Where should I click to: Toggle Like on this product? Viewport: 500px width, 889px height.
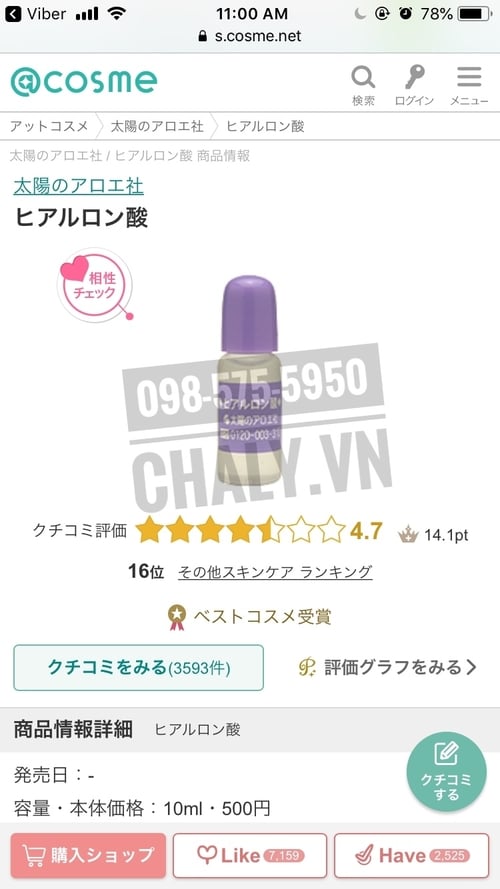coord(250,855)
